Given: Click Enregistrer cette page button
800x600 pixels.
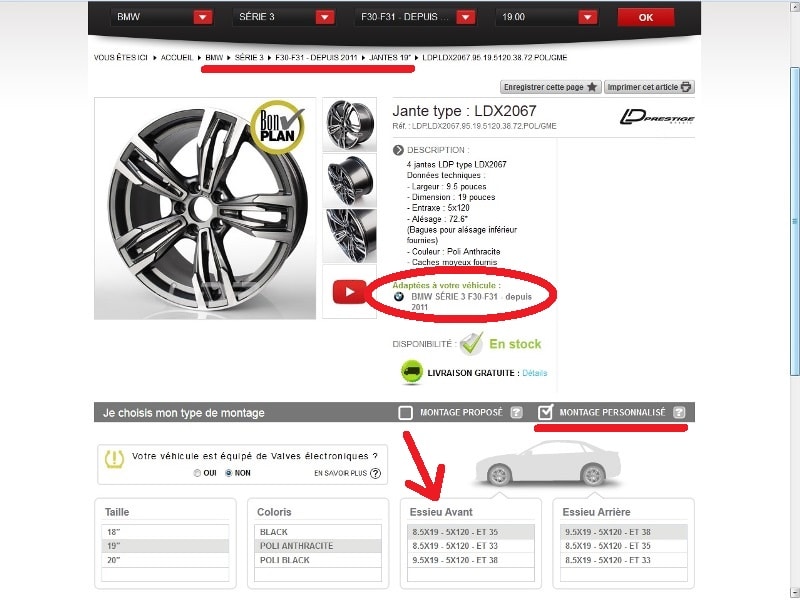Looking at the screenshot, I should tap(551, 87).
